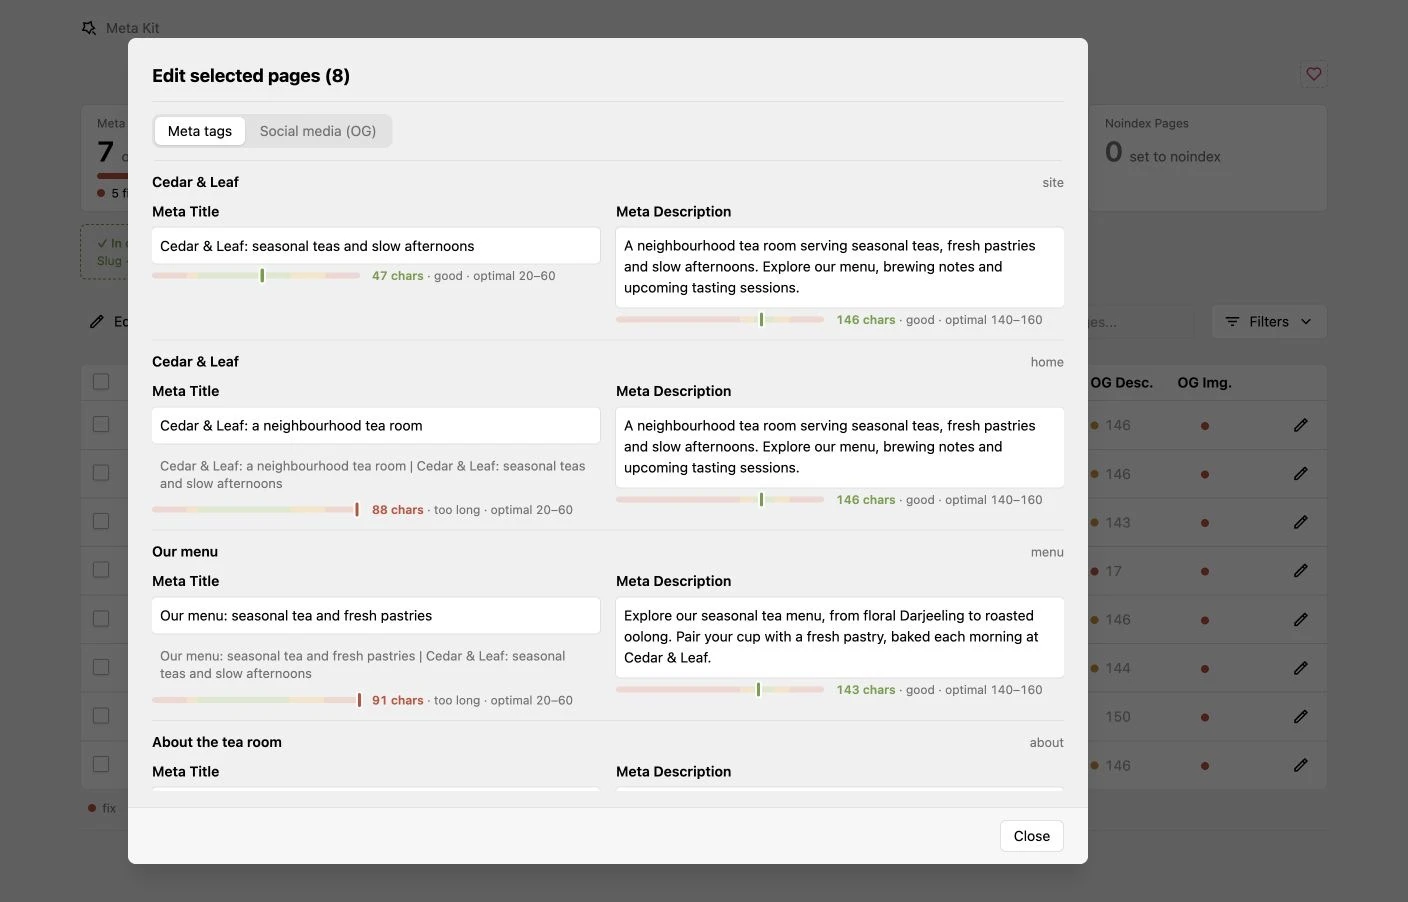
Task: Click the heart icon on the background page
Action: click(x=1314, y=74)
